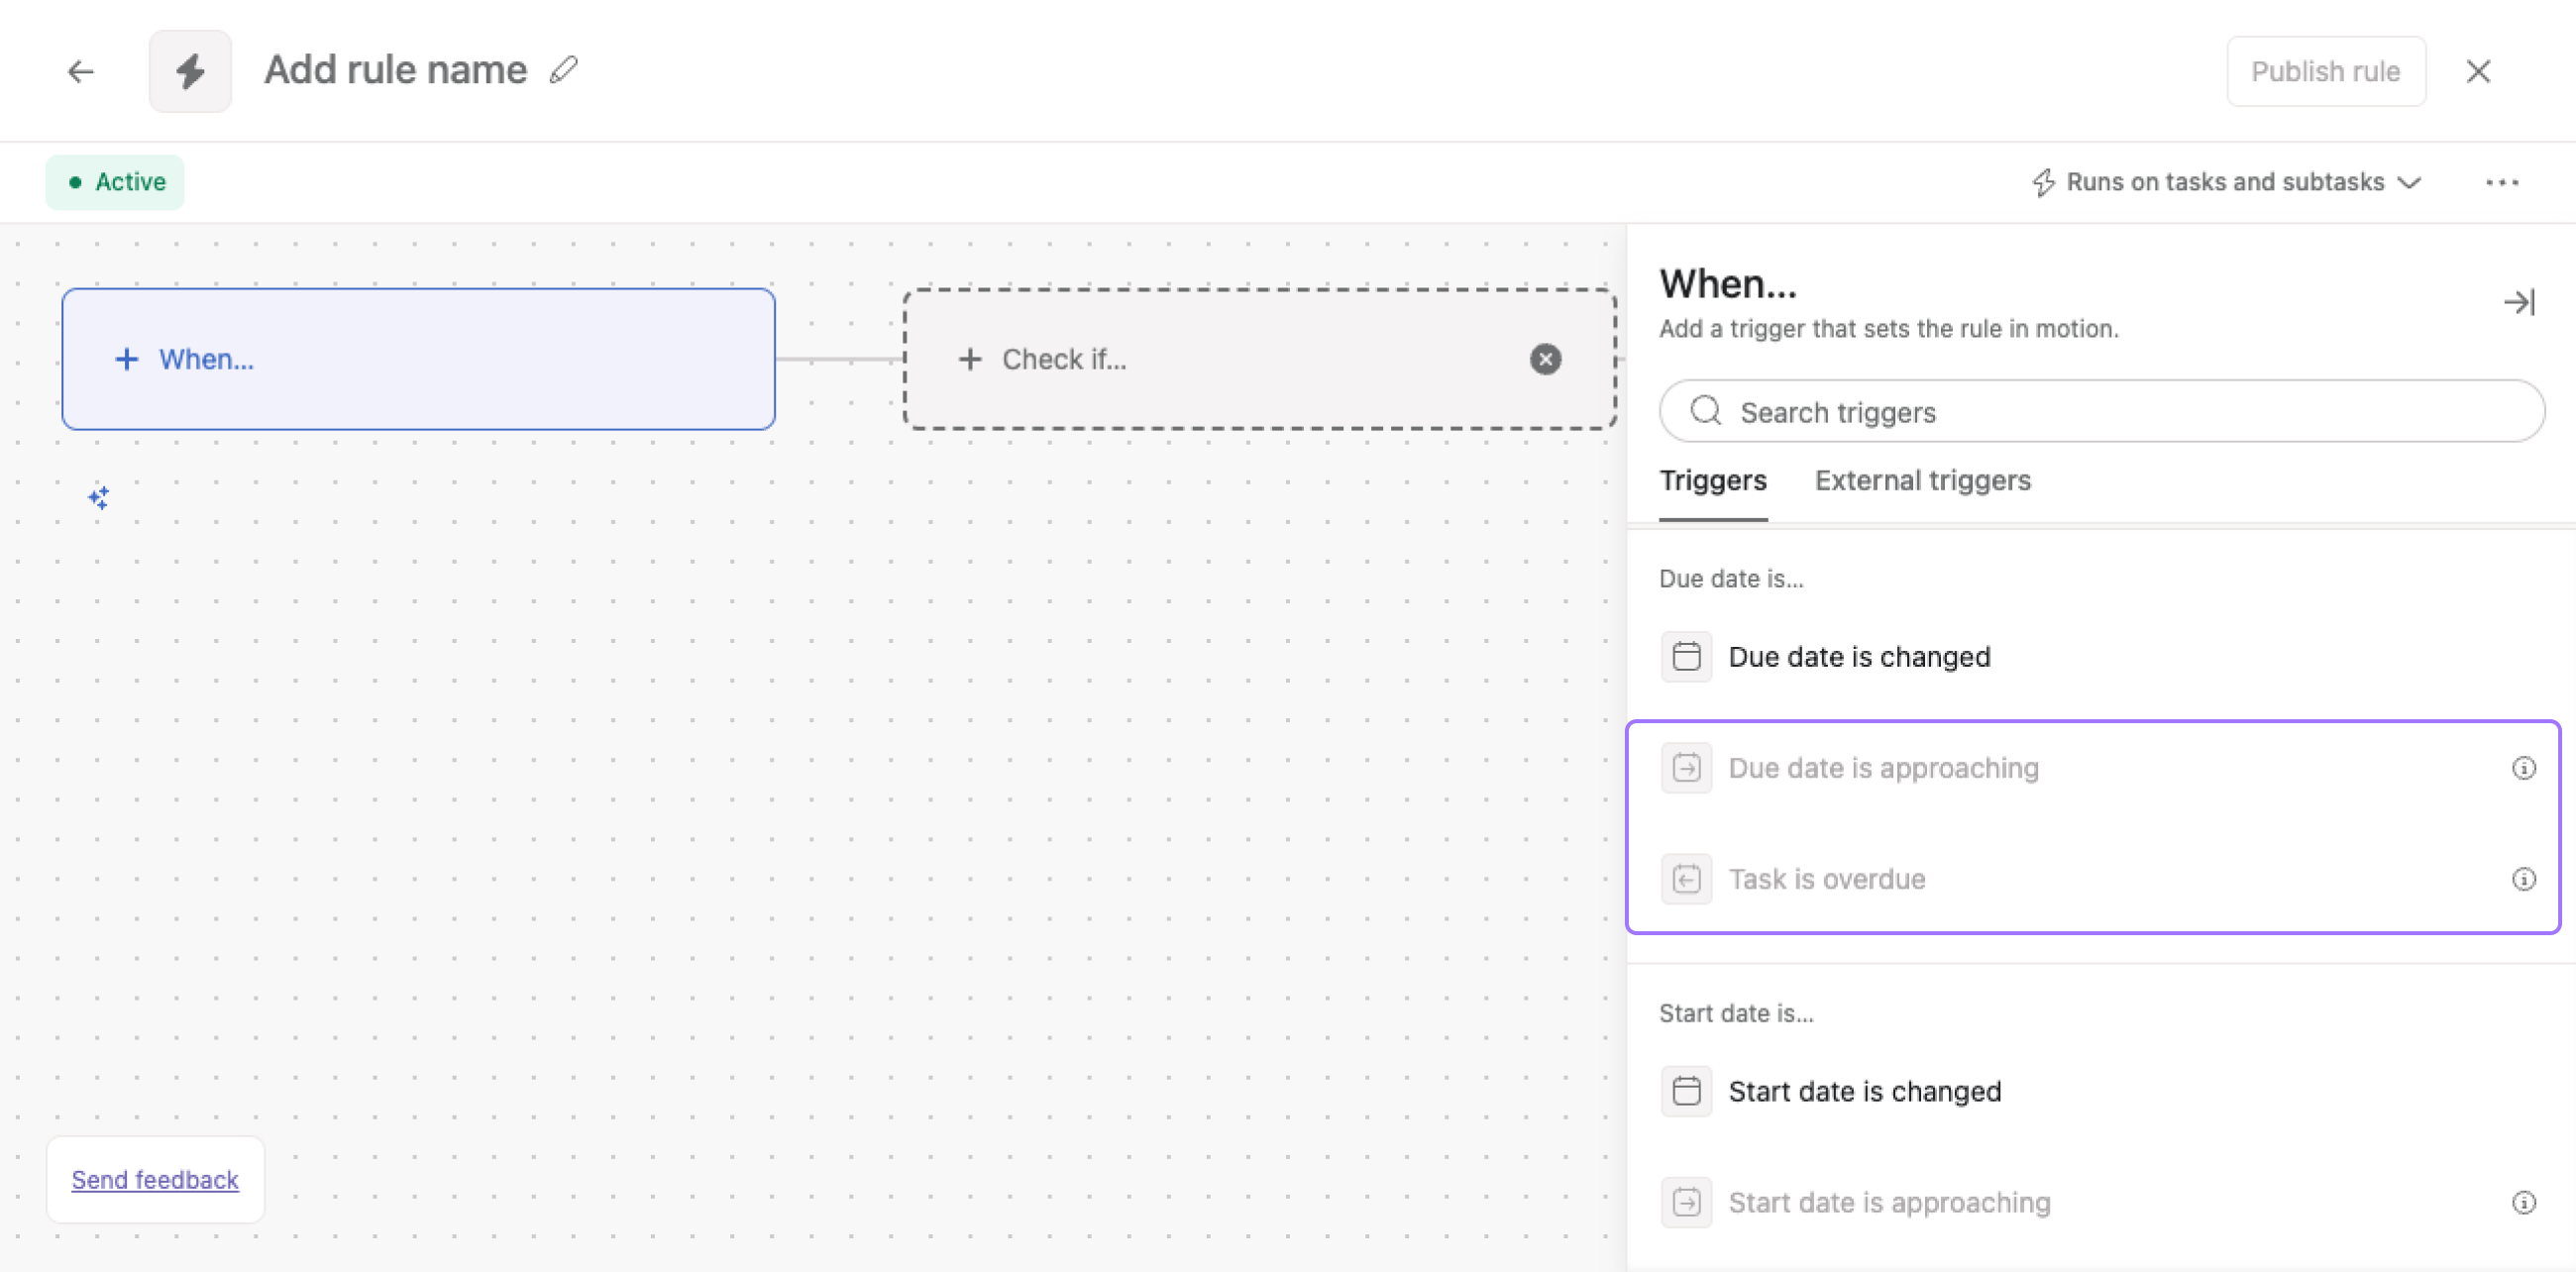This screenshot has width=2576, height=1272.
Task: Toggle the Active status badge
Action: (x=115, y=182)
